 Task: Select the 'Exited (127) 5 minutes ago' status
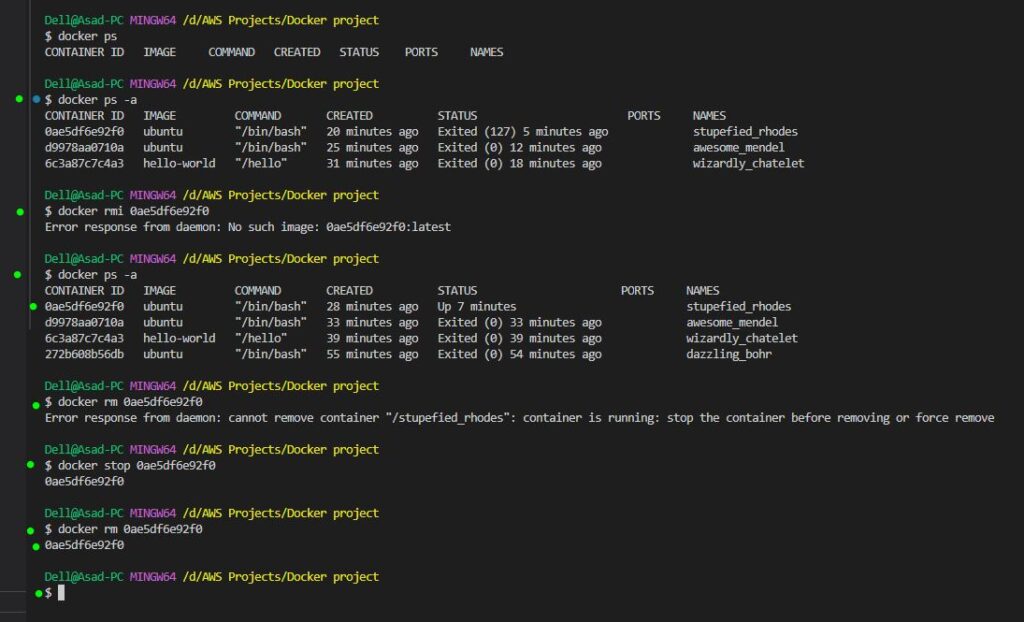[522, 131]
